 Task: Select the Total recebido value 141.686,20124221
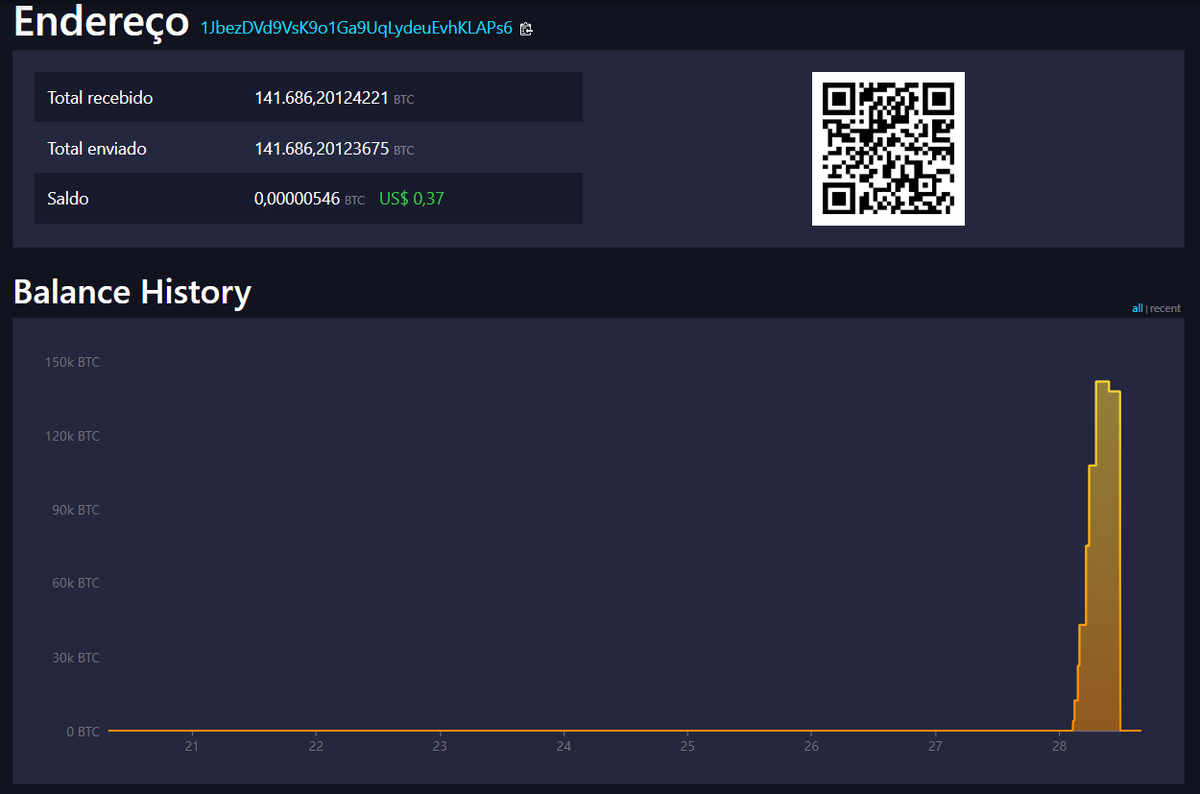(320, 98)
